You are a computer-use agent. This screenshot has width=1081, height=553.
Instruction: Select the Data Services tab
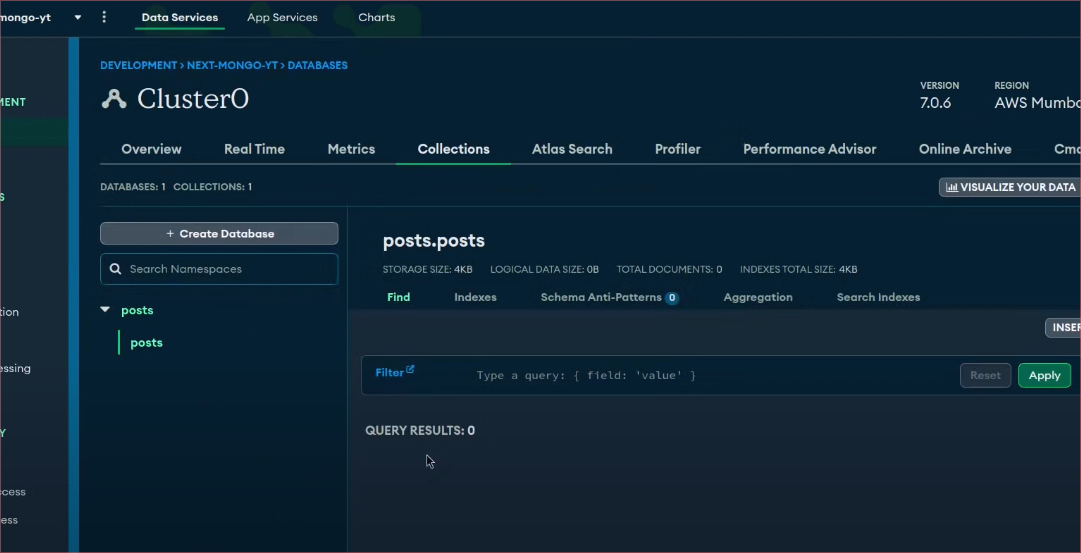click(x=180, y=17)
